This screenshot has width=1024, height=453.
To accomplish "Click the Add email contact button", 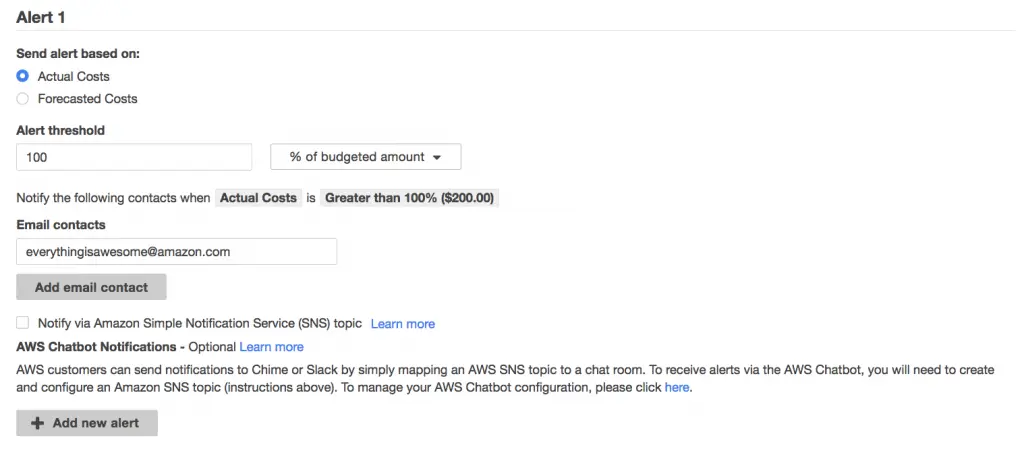I will 91,287.
